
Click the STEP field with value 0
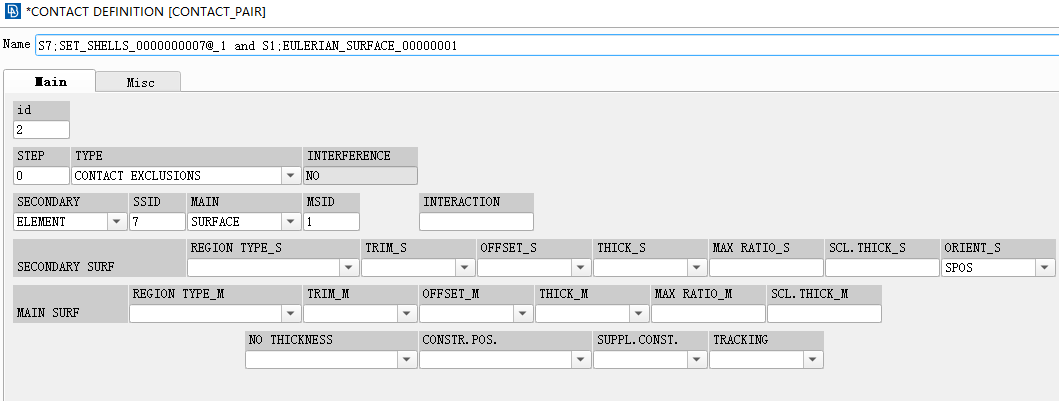coord(41,176)
